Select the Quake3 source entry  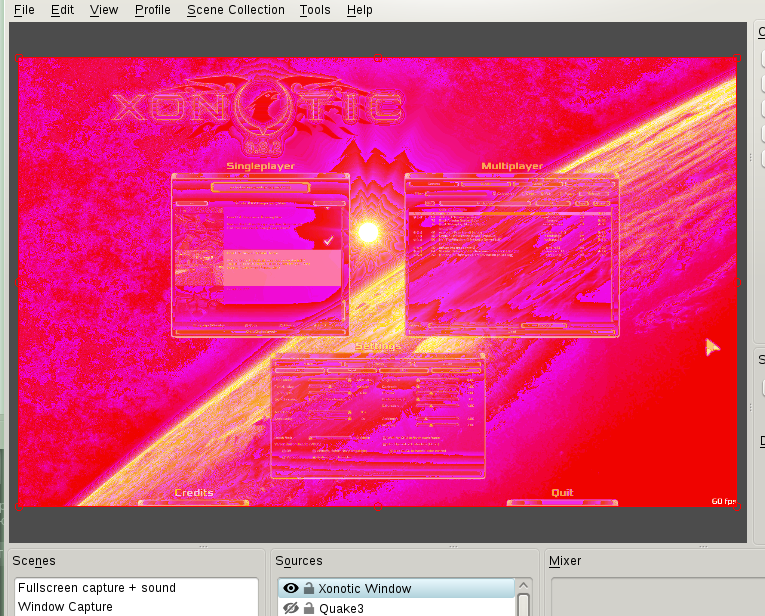pyautogui.click(x=340, y=608)
